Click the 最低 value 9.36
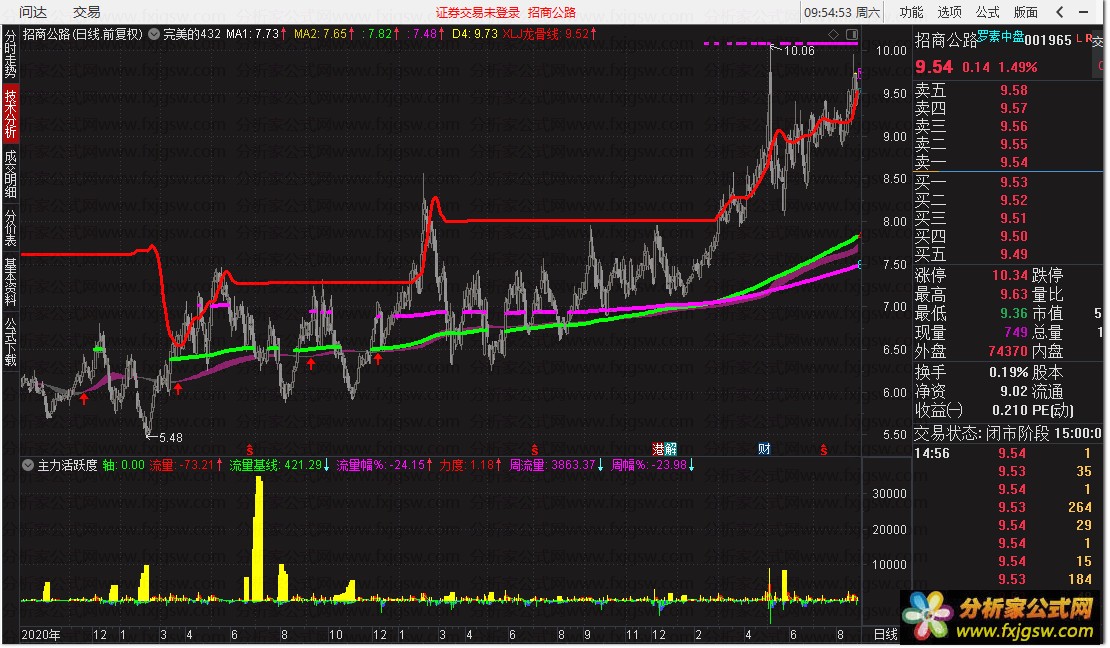 [x=1014, y=313]
